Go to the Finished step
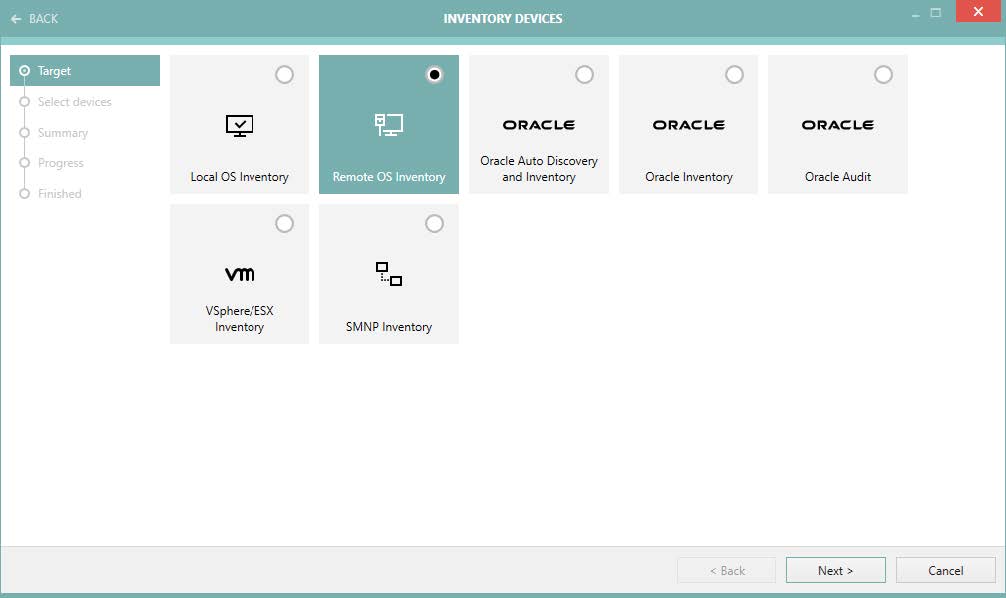 tap(60, 194)
